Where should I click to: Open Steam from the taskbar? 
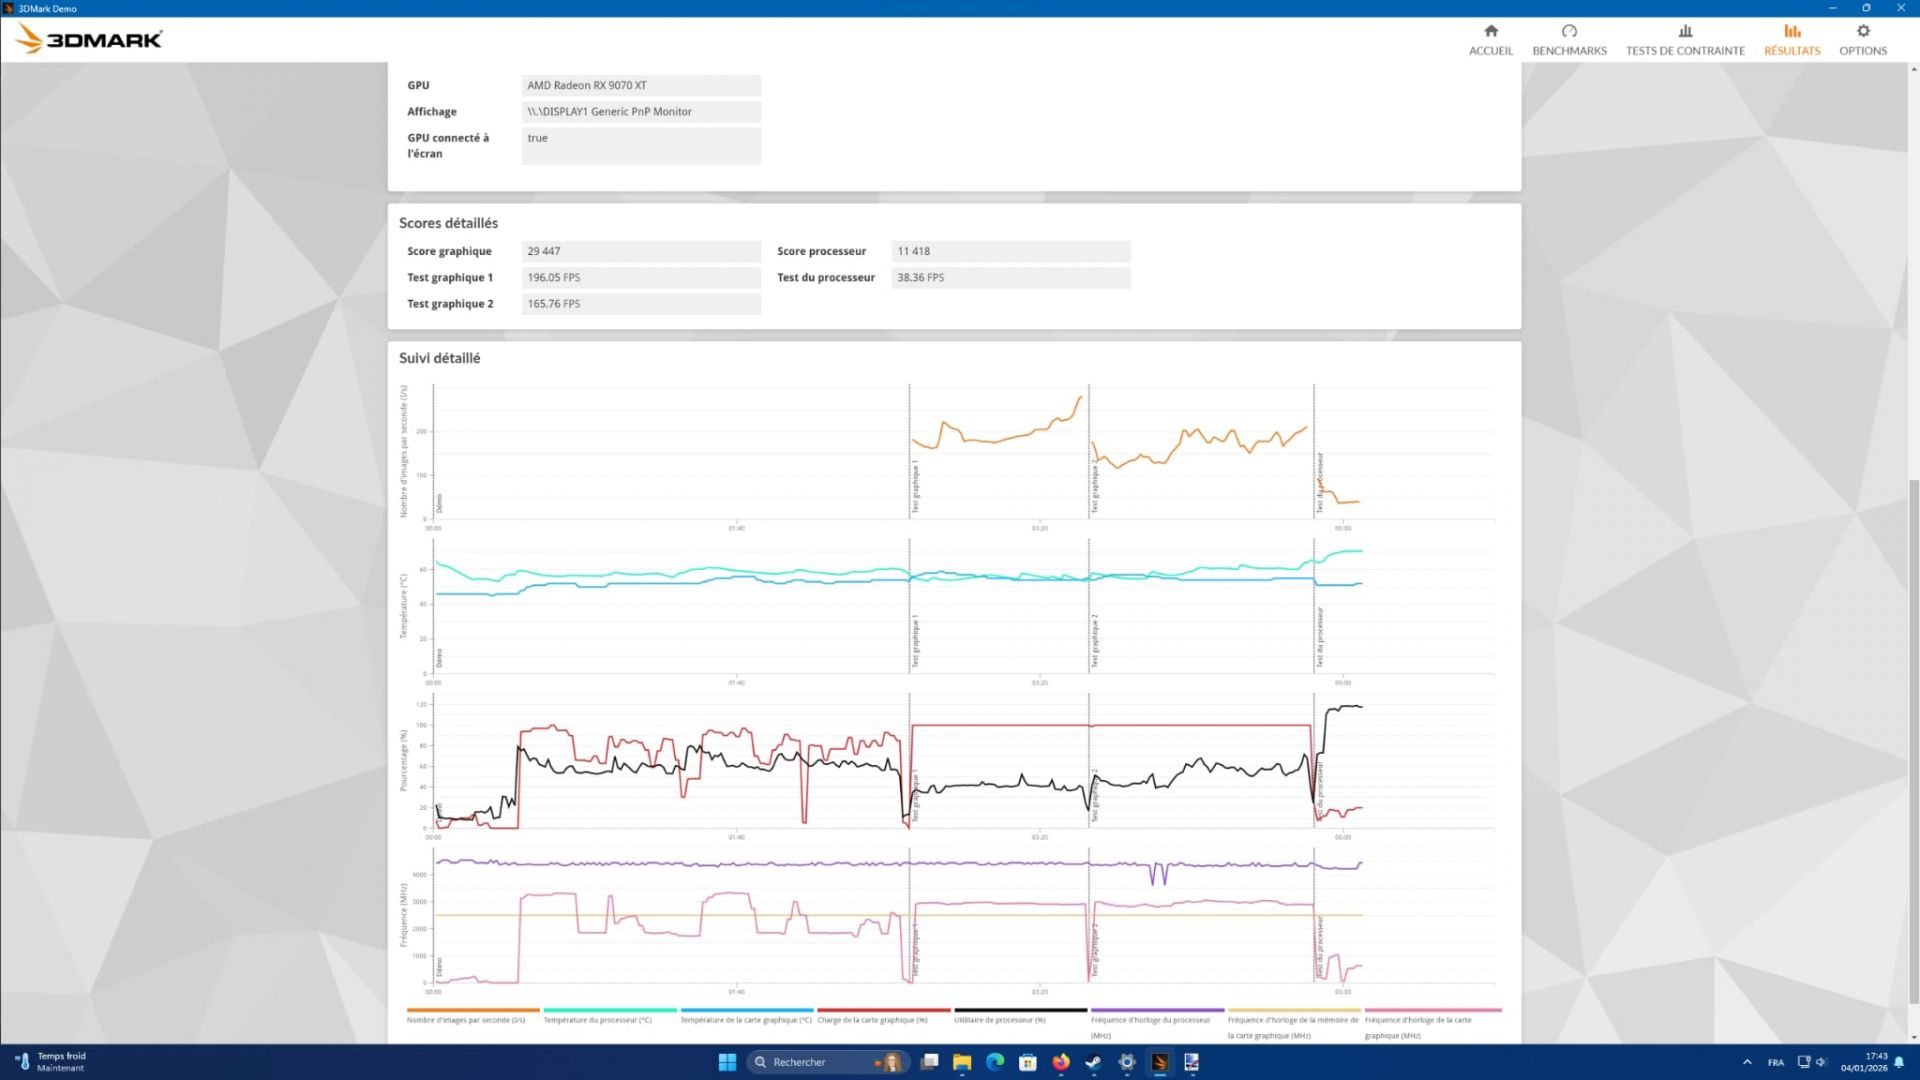pos(1094,1062)
